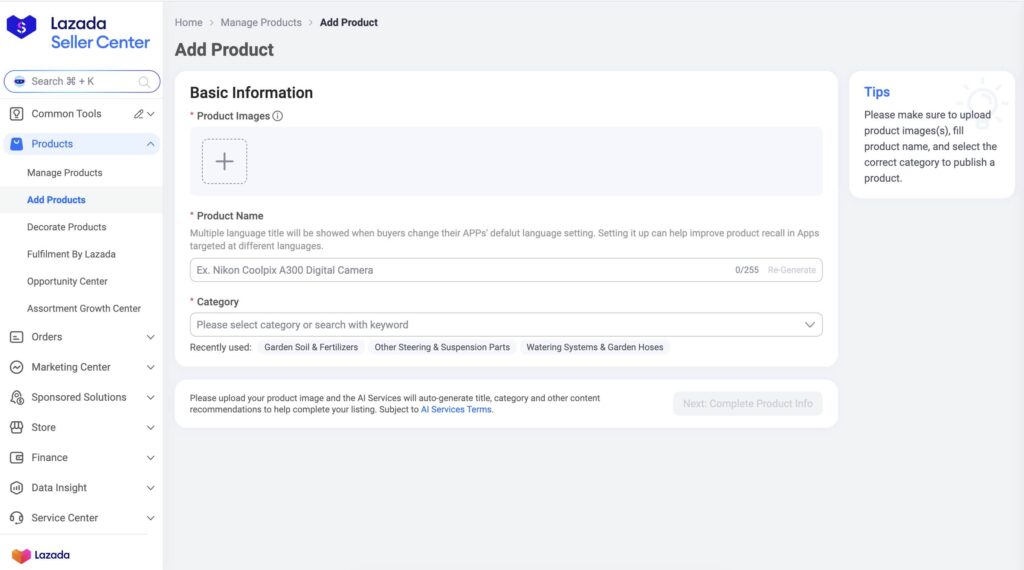Viewport: 1024px width, 570px height.
Task: Click the Lazada Seller Center shield logo
Action: point(22,27)
